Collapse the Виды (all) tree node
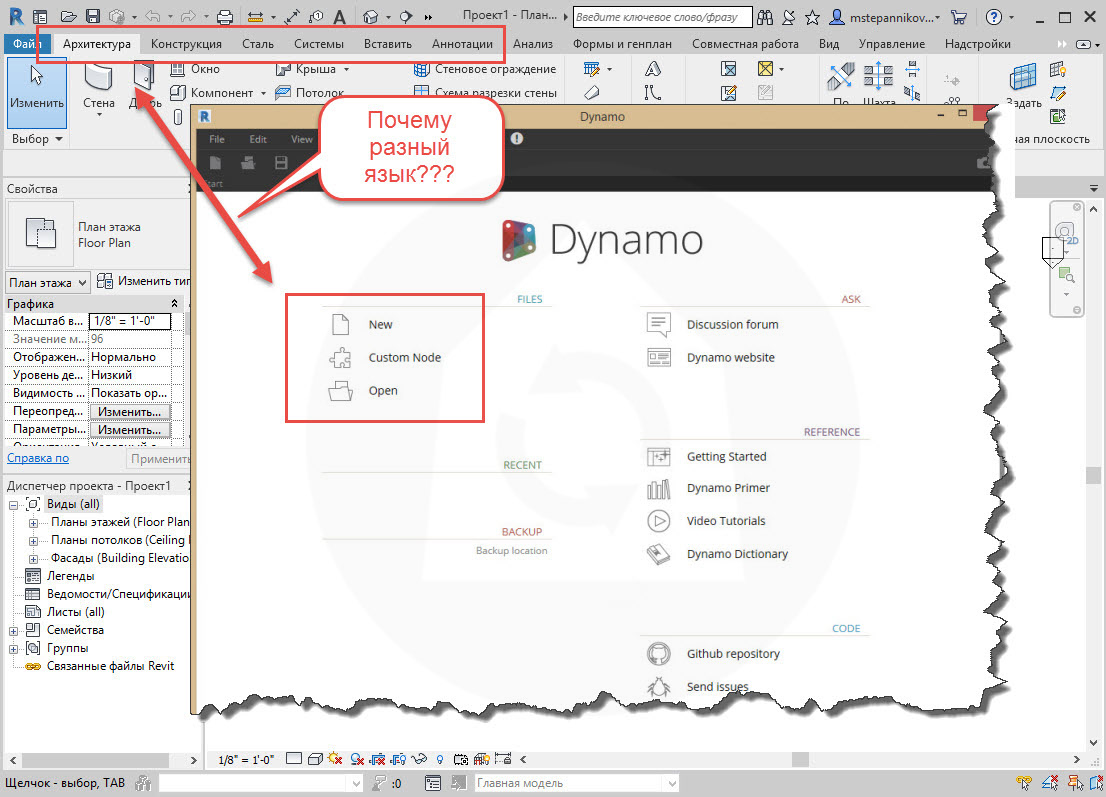This screenshot has width=1106, height=797. click(13, 505)
